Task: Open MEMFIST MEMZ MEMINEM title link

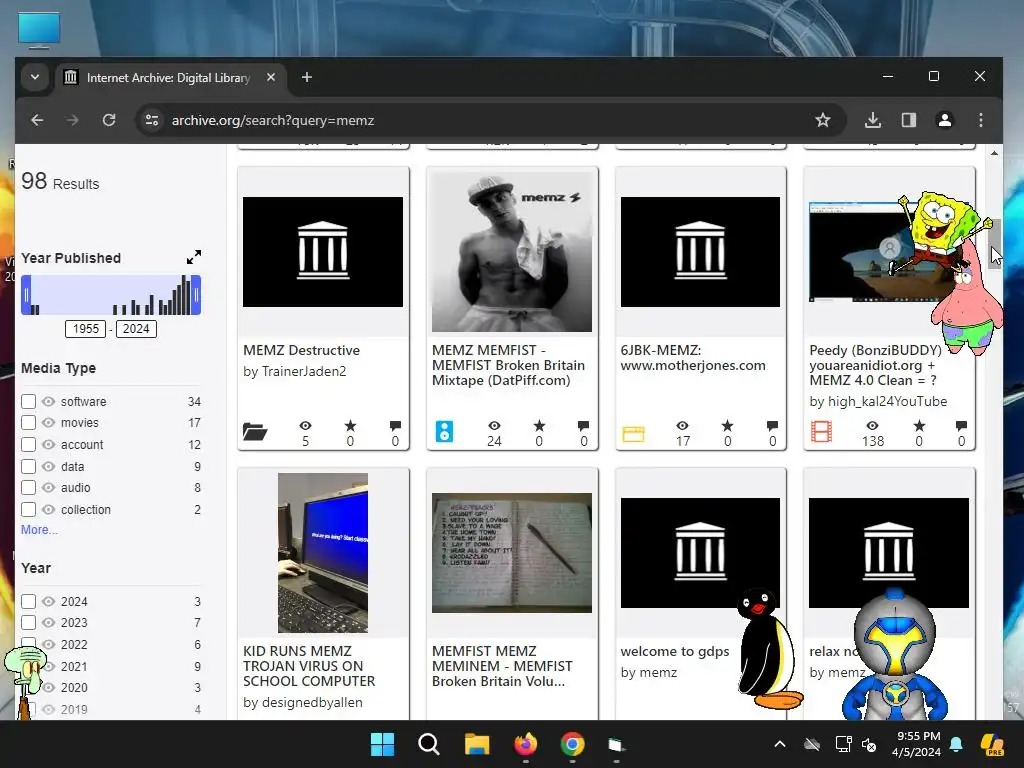Action: click(x=502, y=666)
